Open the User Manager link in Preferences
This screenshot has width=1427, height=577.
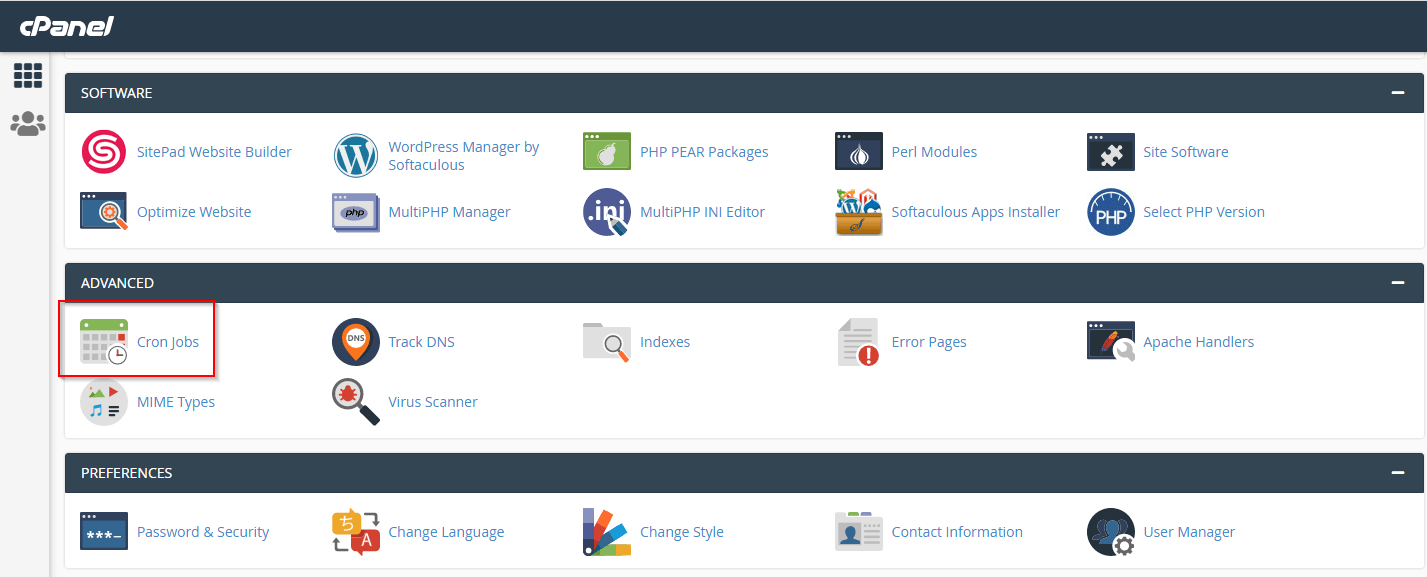click(x=1189, y=532)
